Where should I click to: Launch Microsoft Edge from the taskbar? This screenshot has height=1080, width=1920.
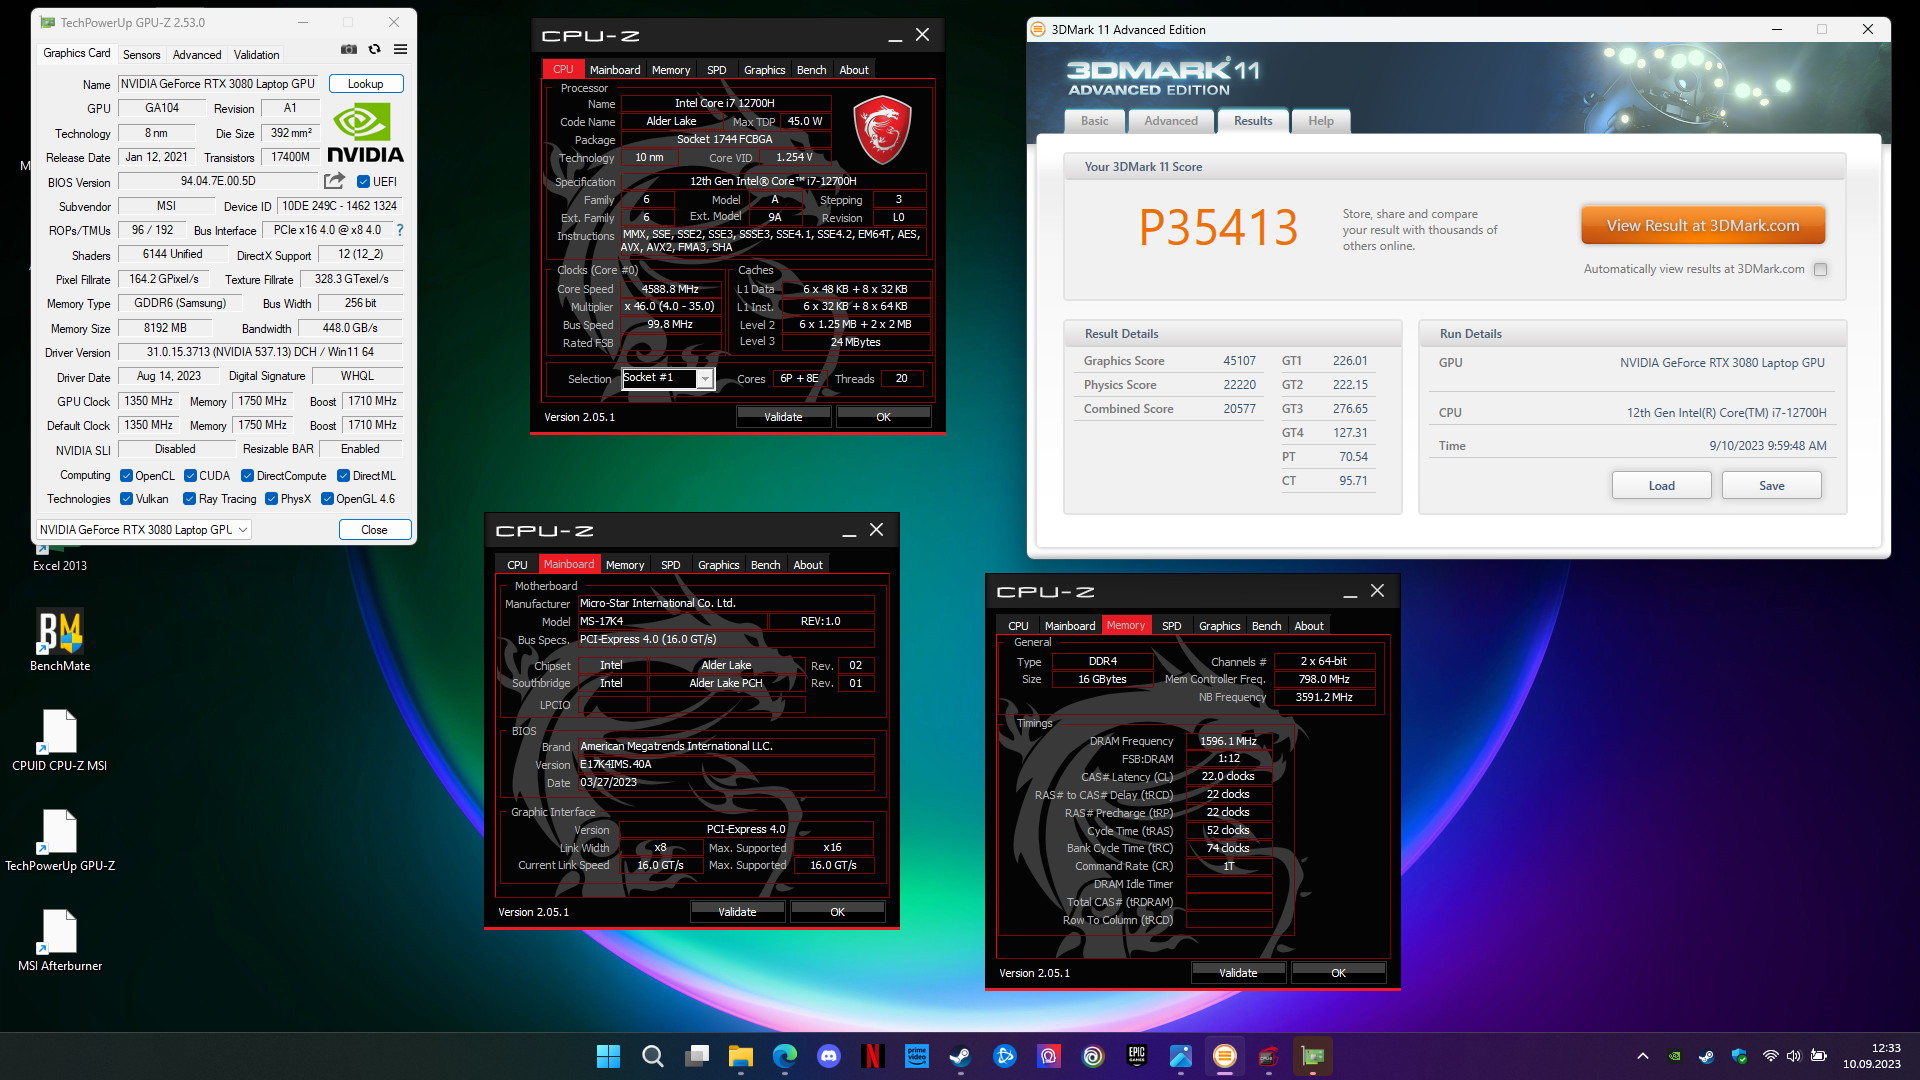point(785,1056)
